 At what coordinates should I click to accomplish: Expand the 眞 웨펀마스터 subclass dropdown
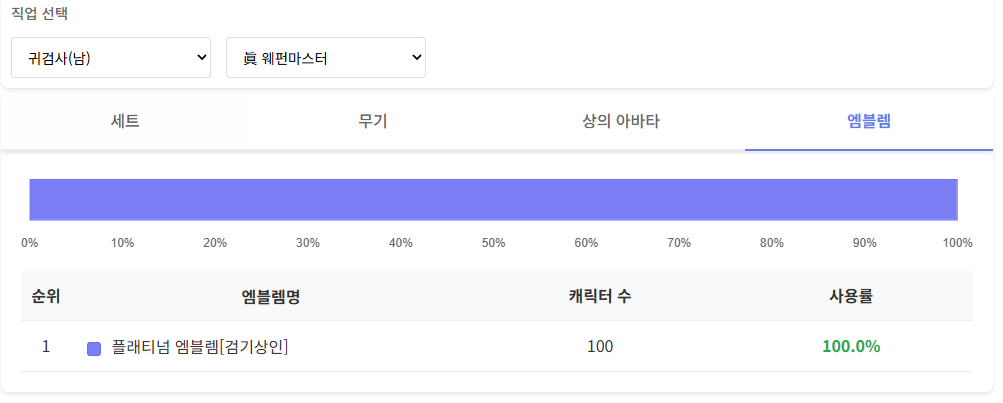click(x=325, y=57)
